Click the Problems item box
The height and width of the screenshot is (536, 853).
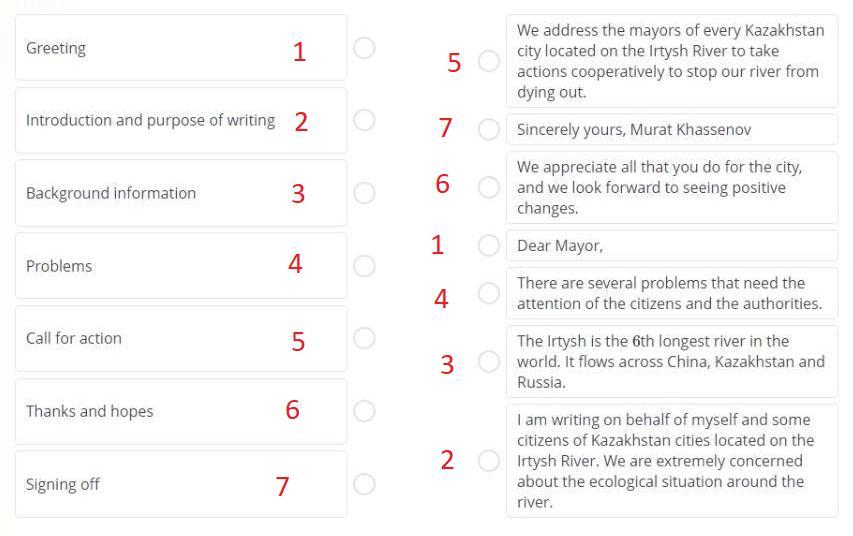(150, 266)
